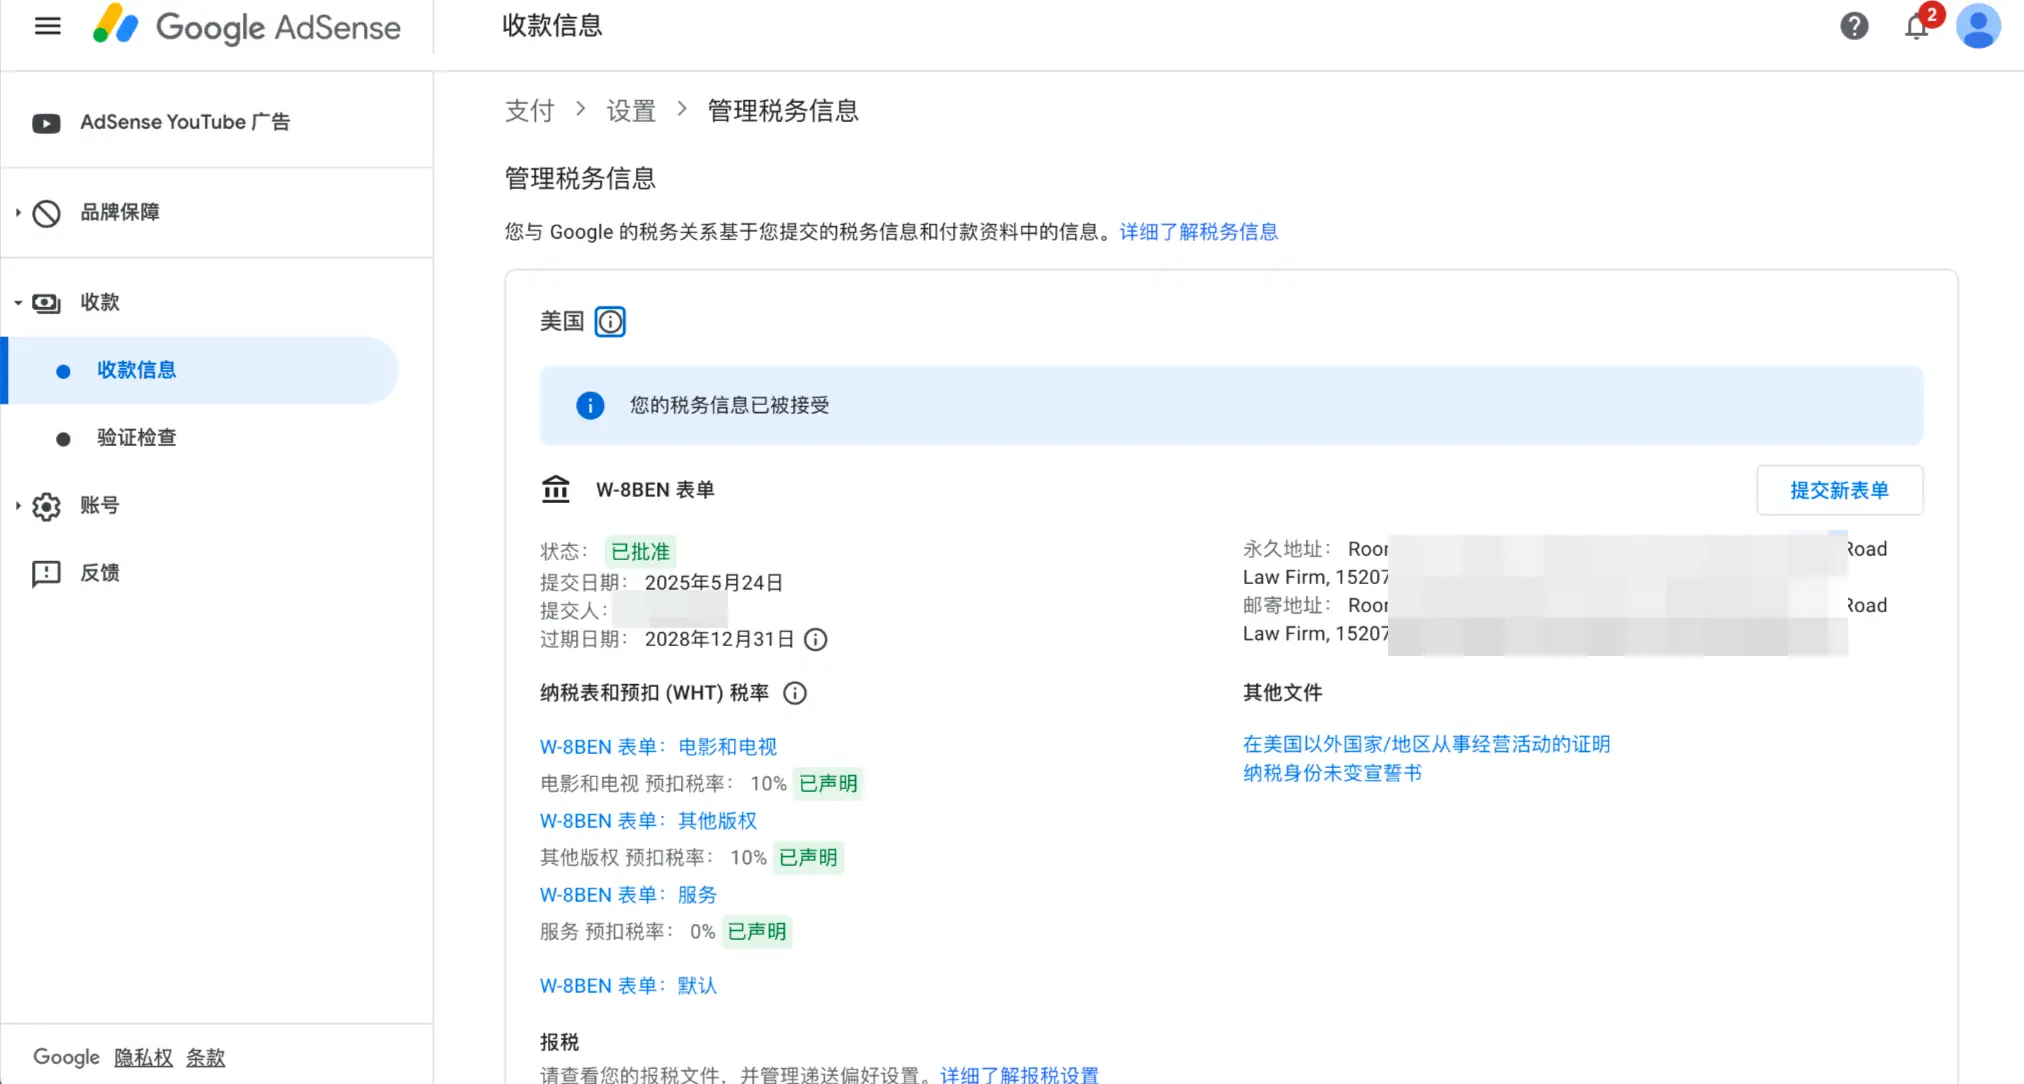Open W-8BEN 表单：其他版权 link

pyautogui.click(x=648, y=821)
